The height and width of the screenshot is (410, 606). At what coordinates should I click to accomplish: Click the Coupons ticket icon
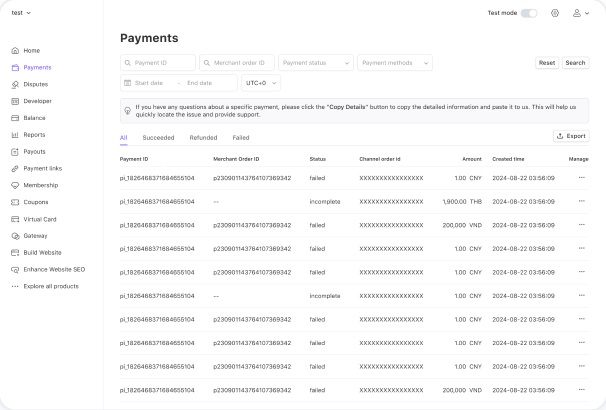tap(15, 202)
